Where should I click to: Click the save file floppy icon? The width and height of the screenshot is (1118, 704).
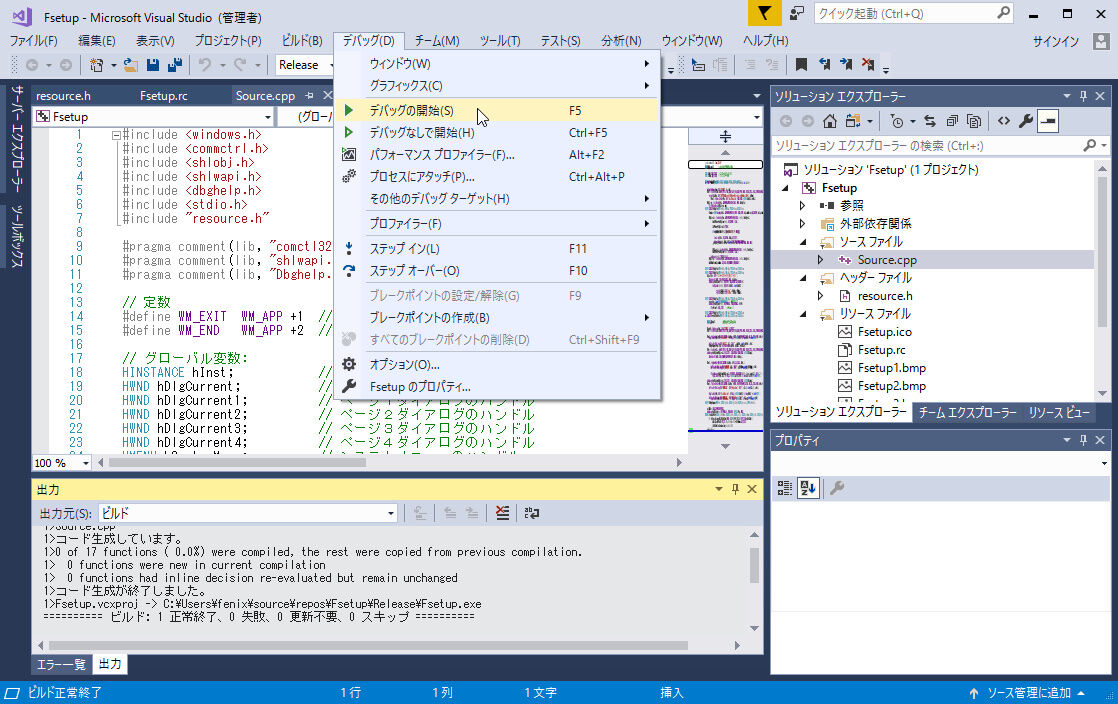[x=153, y=65]
